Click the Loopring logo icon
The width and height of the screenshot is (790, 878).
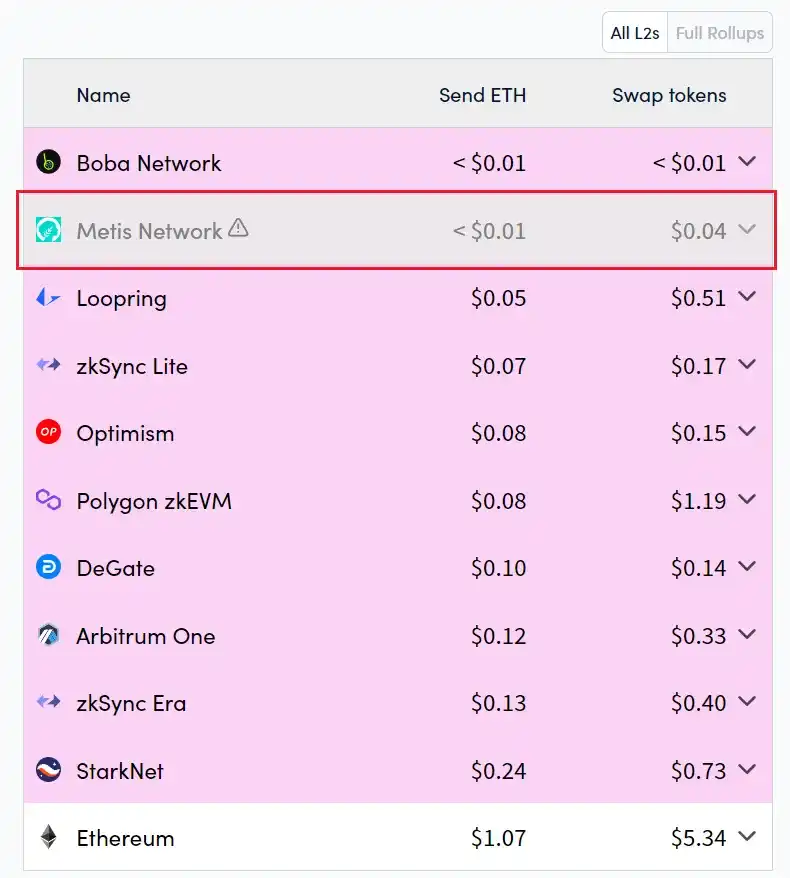click(x=48, y=297)
